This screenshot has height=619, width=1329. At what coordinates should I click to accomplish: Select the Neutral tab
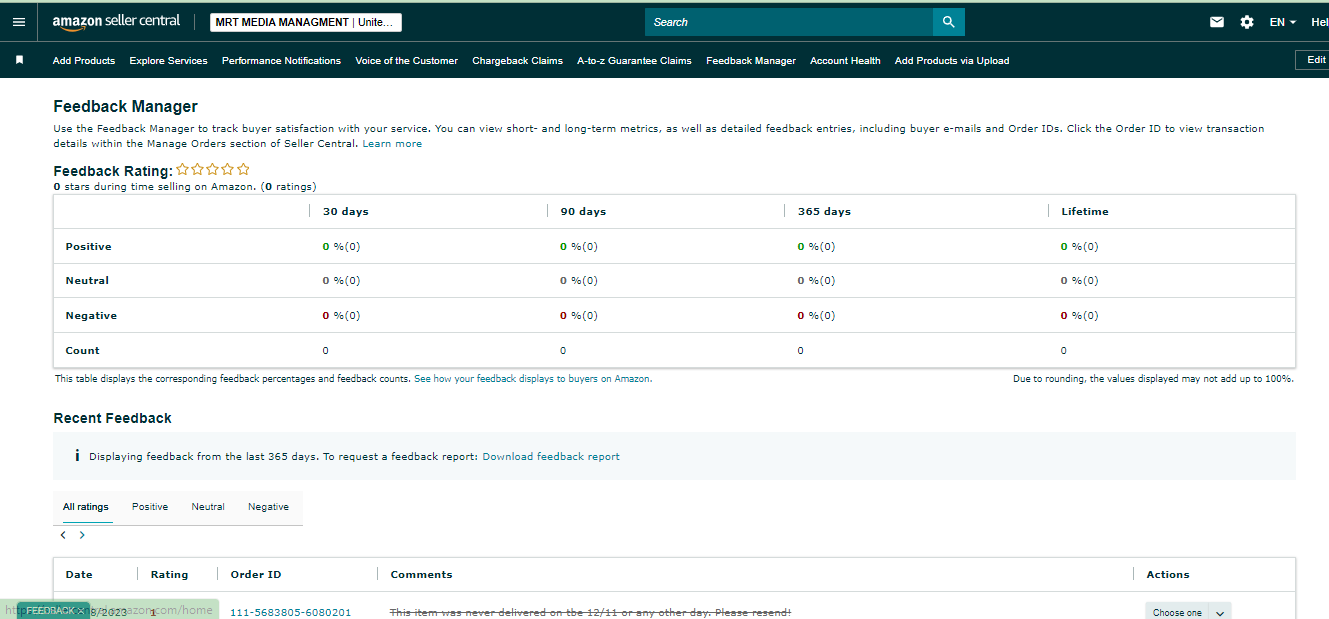click(x=208, y=507)
